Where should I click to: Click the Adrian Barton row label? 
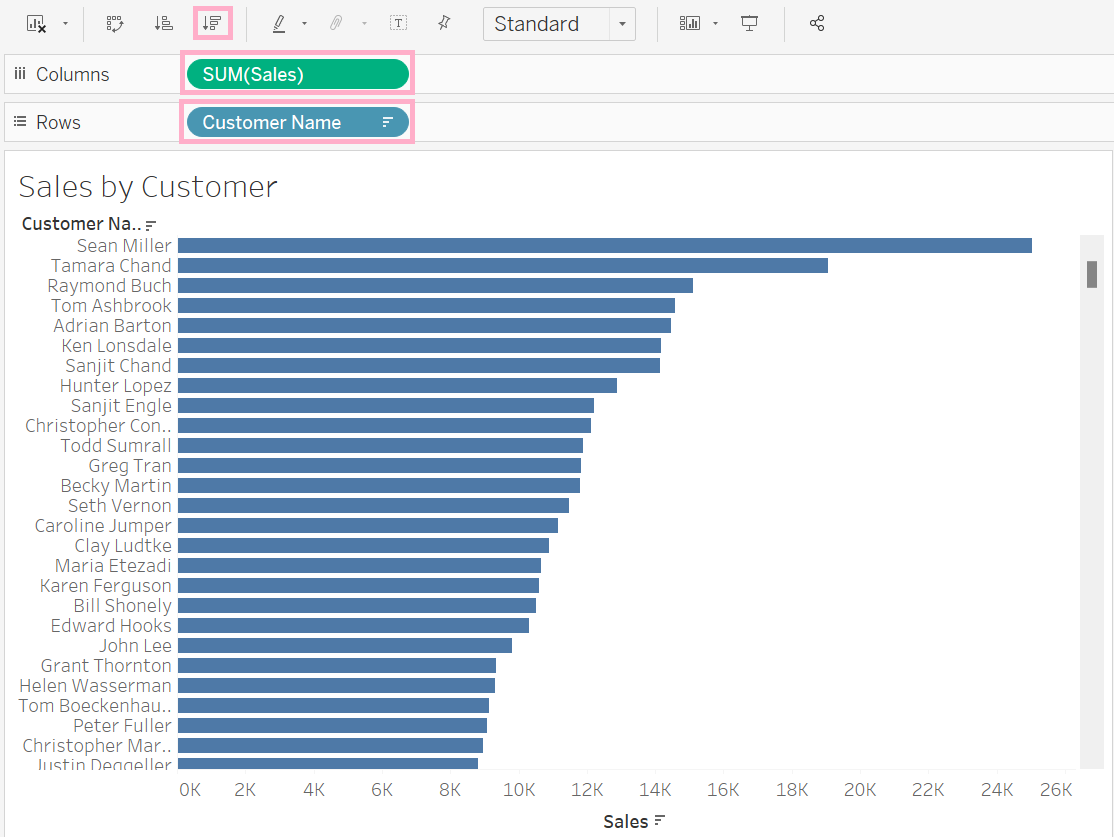click(x=113, y=325)
